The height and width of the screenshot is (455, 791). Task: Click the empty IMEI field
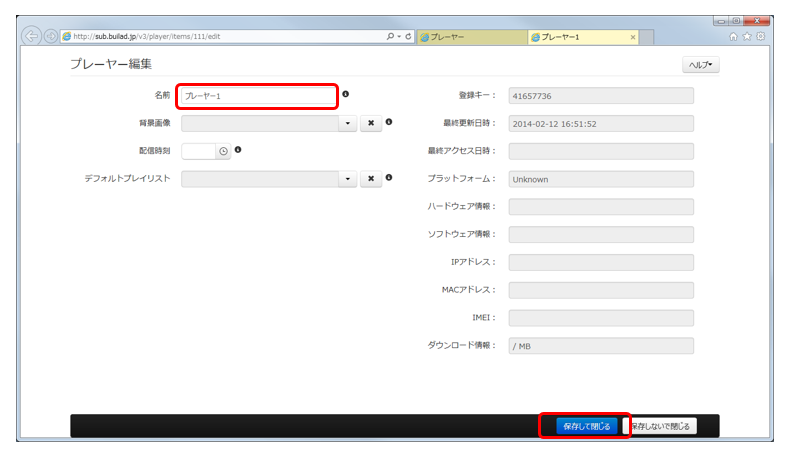[601, 318]
